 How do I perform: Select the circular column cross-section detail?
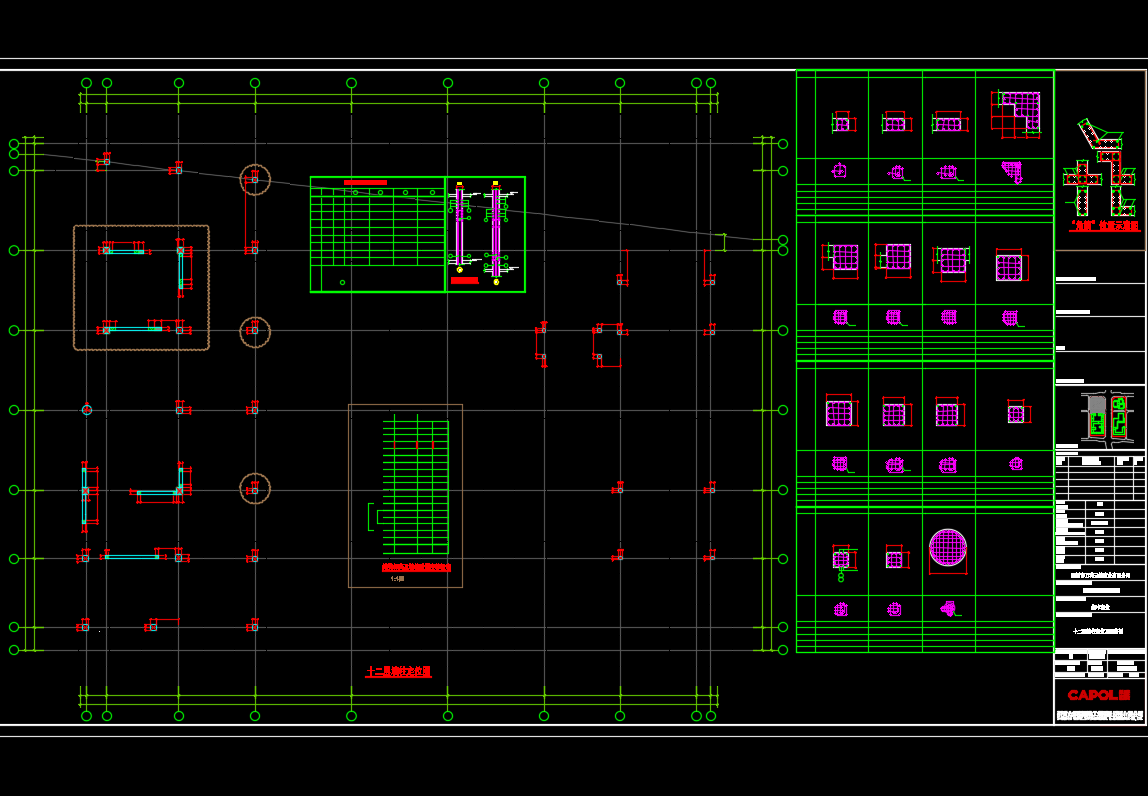948,548
